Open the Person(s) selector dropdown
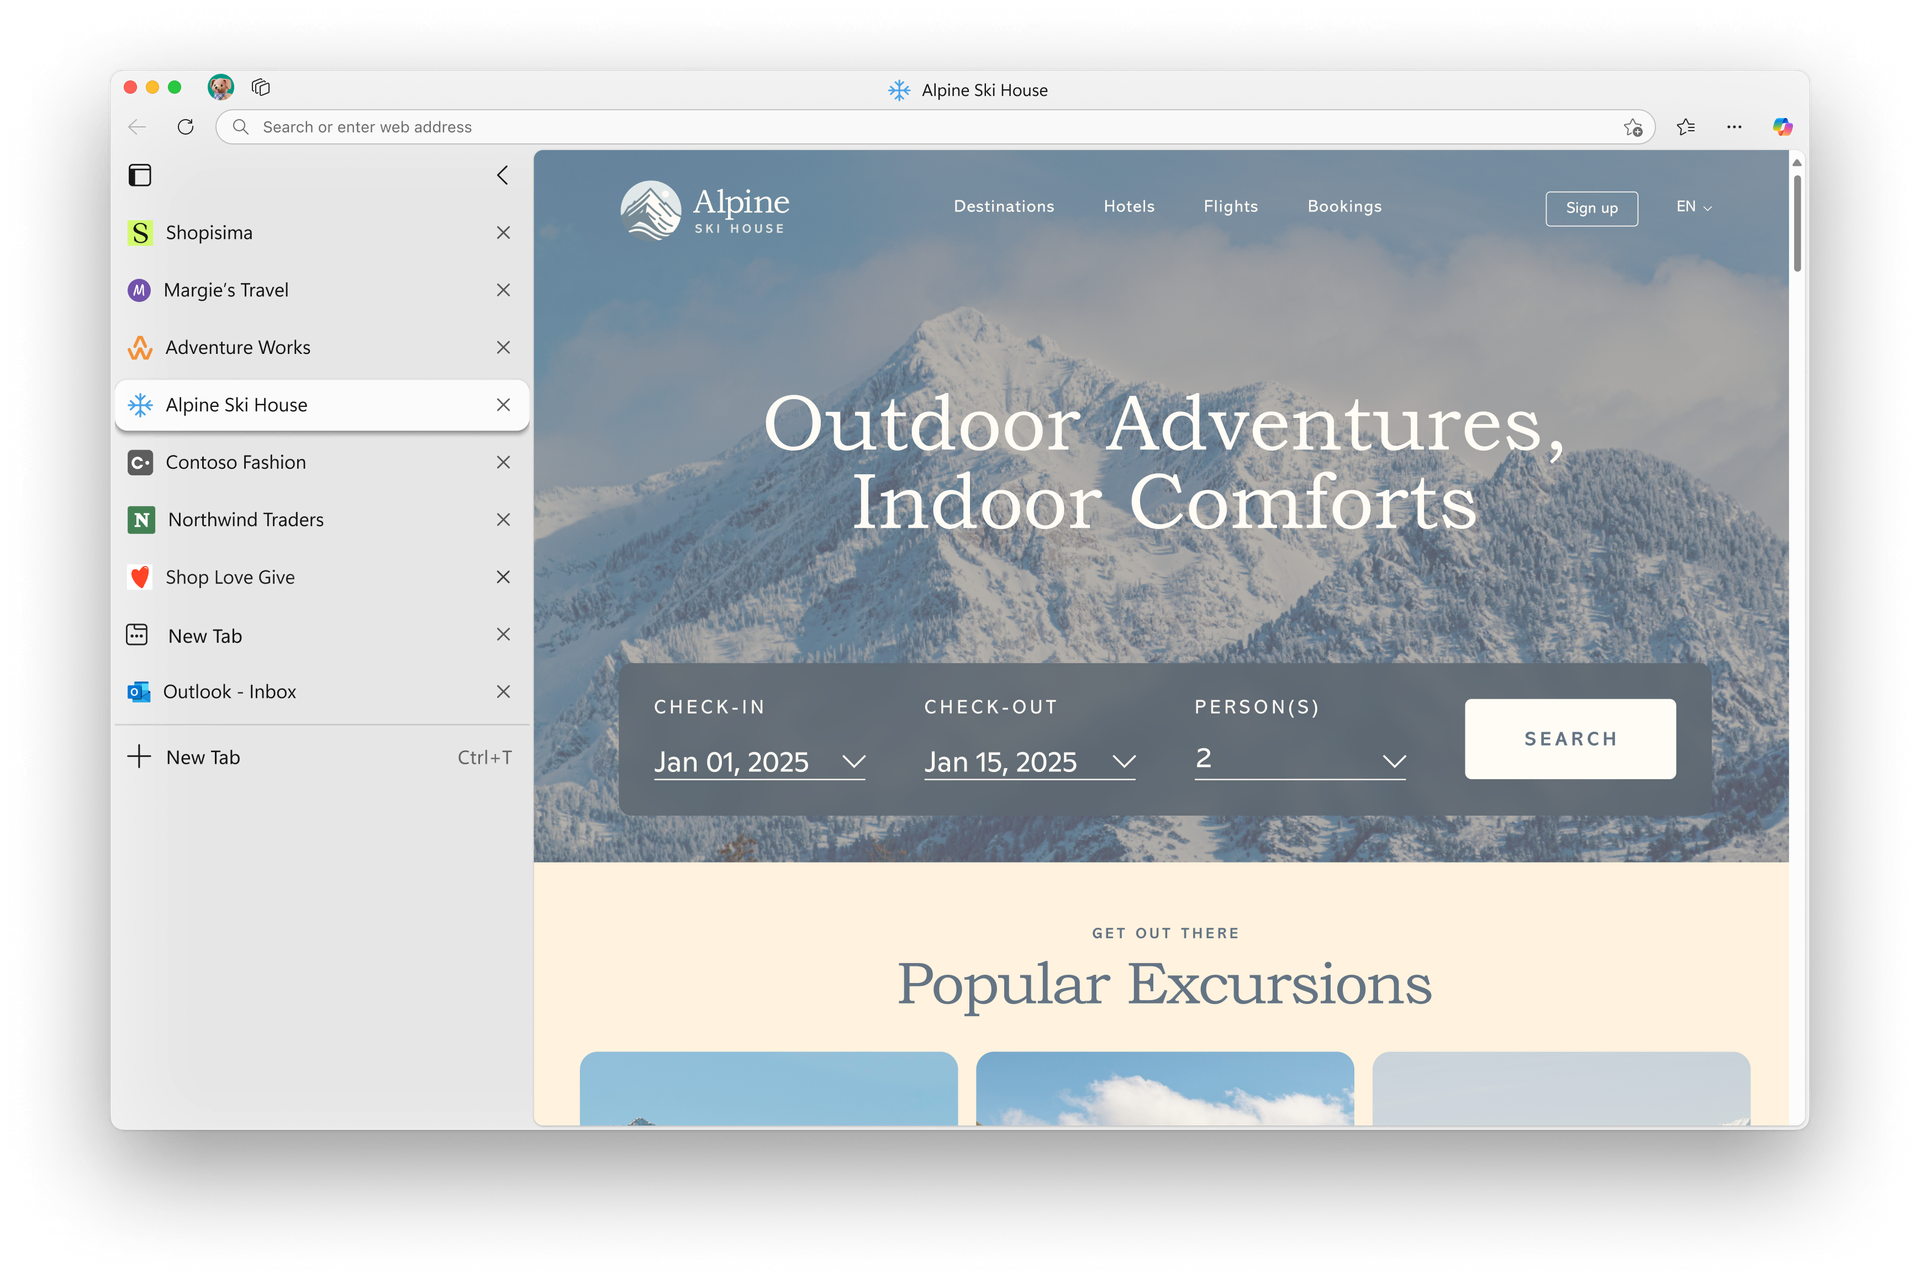1920x1280 pixels. click(1395, 762)
